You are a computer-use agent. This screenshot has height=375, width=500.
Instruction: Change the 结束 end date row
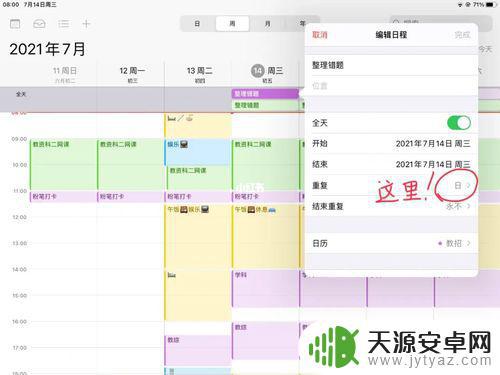pos(391,164)
